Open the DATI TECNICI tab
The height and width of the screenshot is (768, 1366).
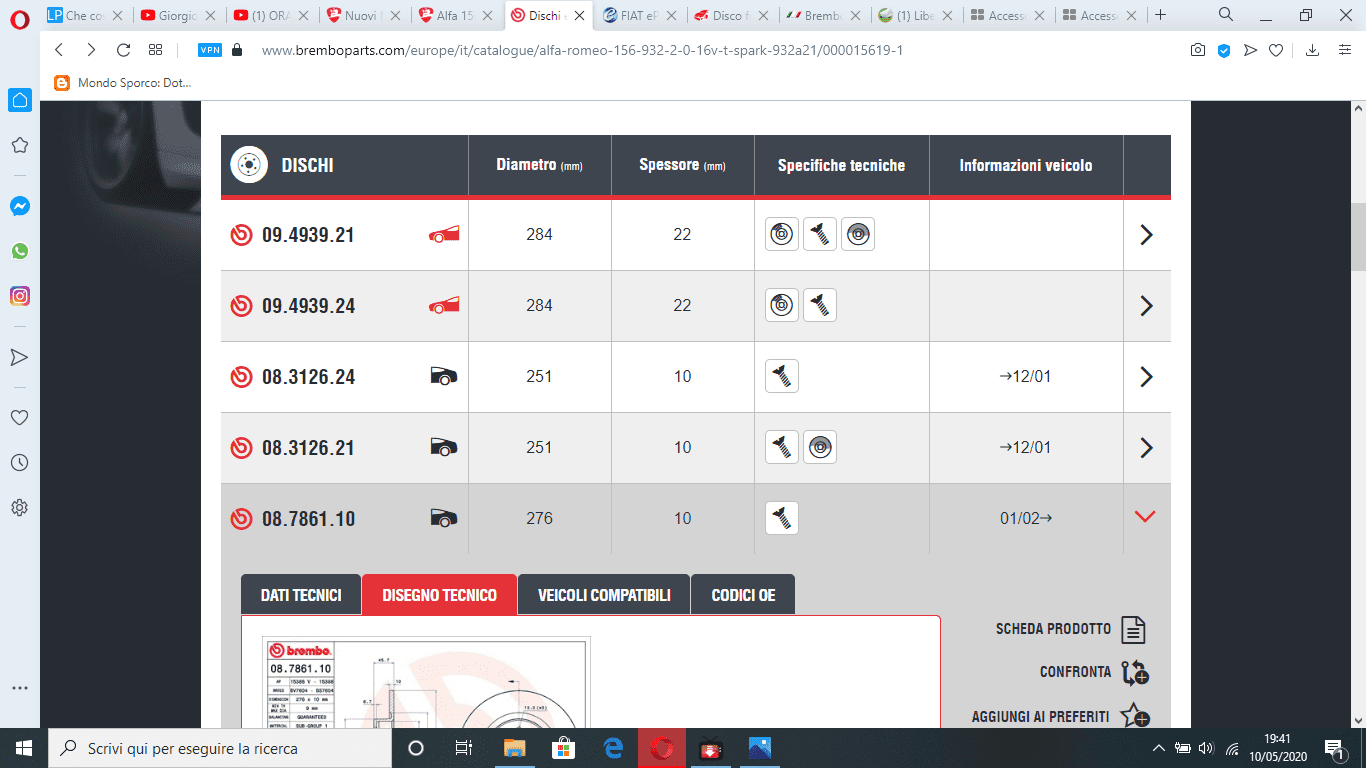(x=301, y=595)
